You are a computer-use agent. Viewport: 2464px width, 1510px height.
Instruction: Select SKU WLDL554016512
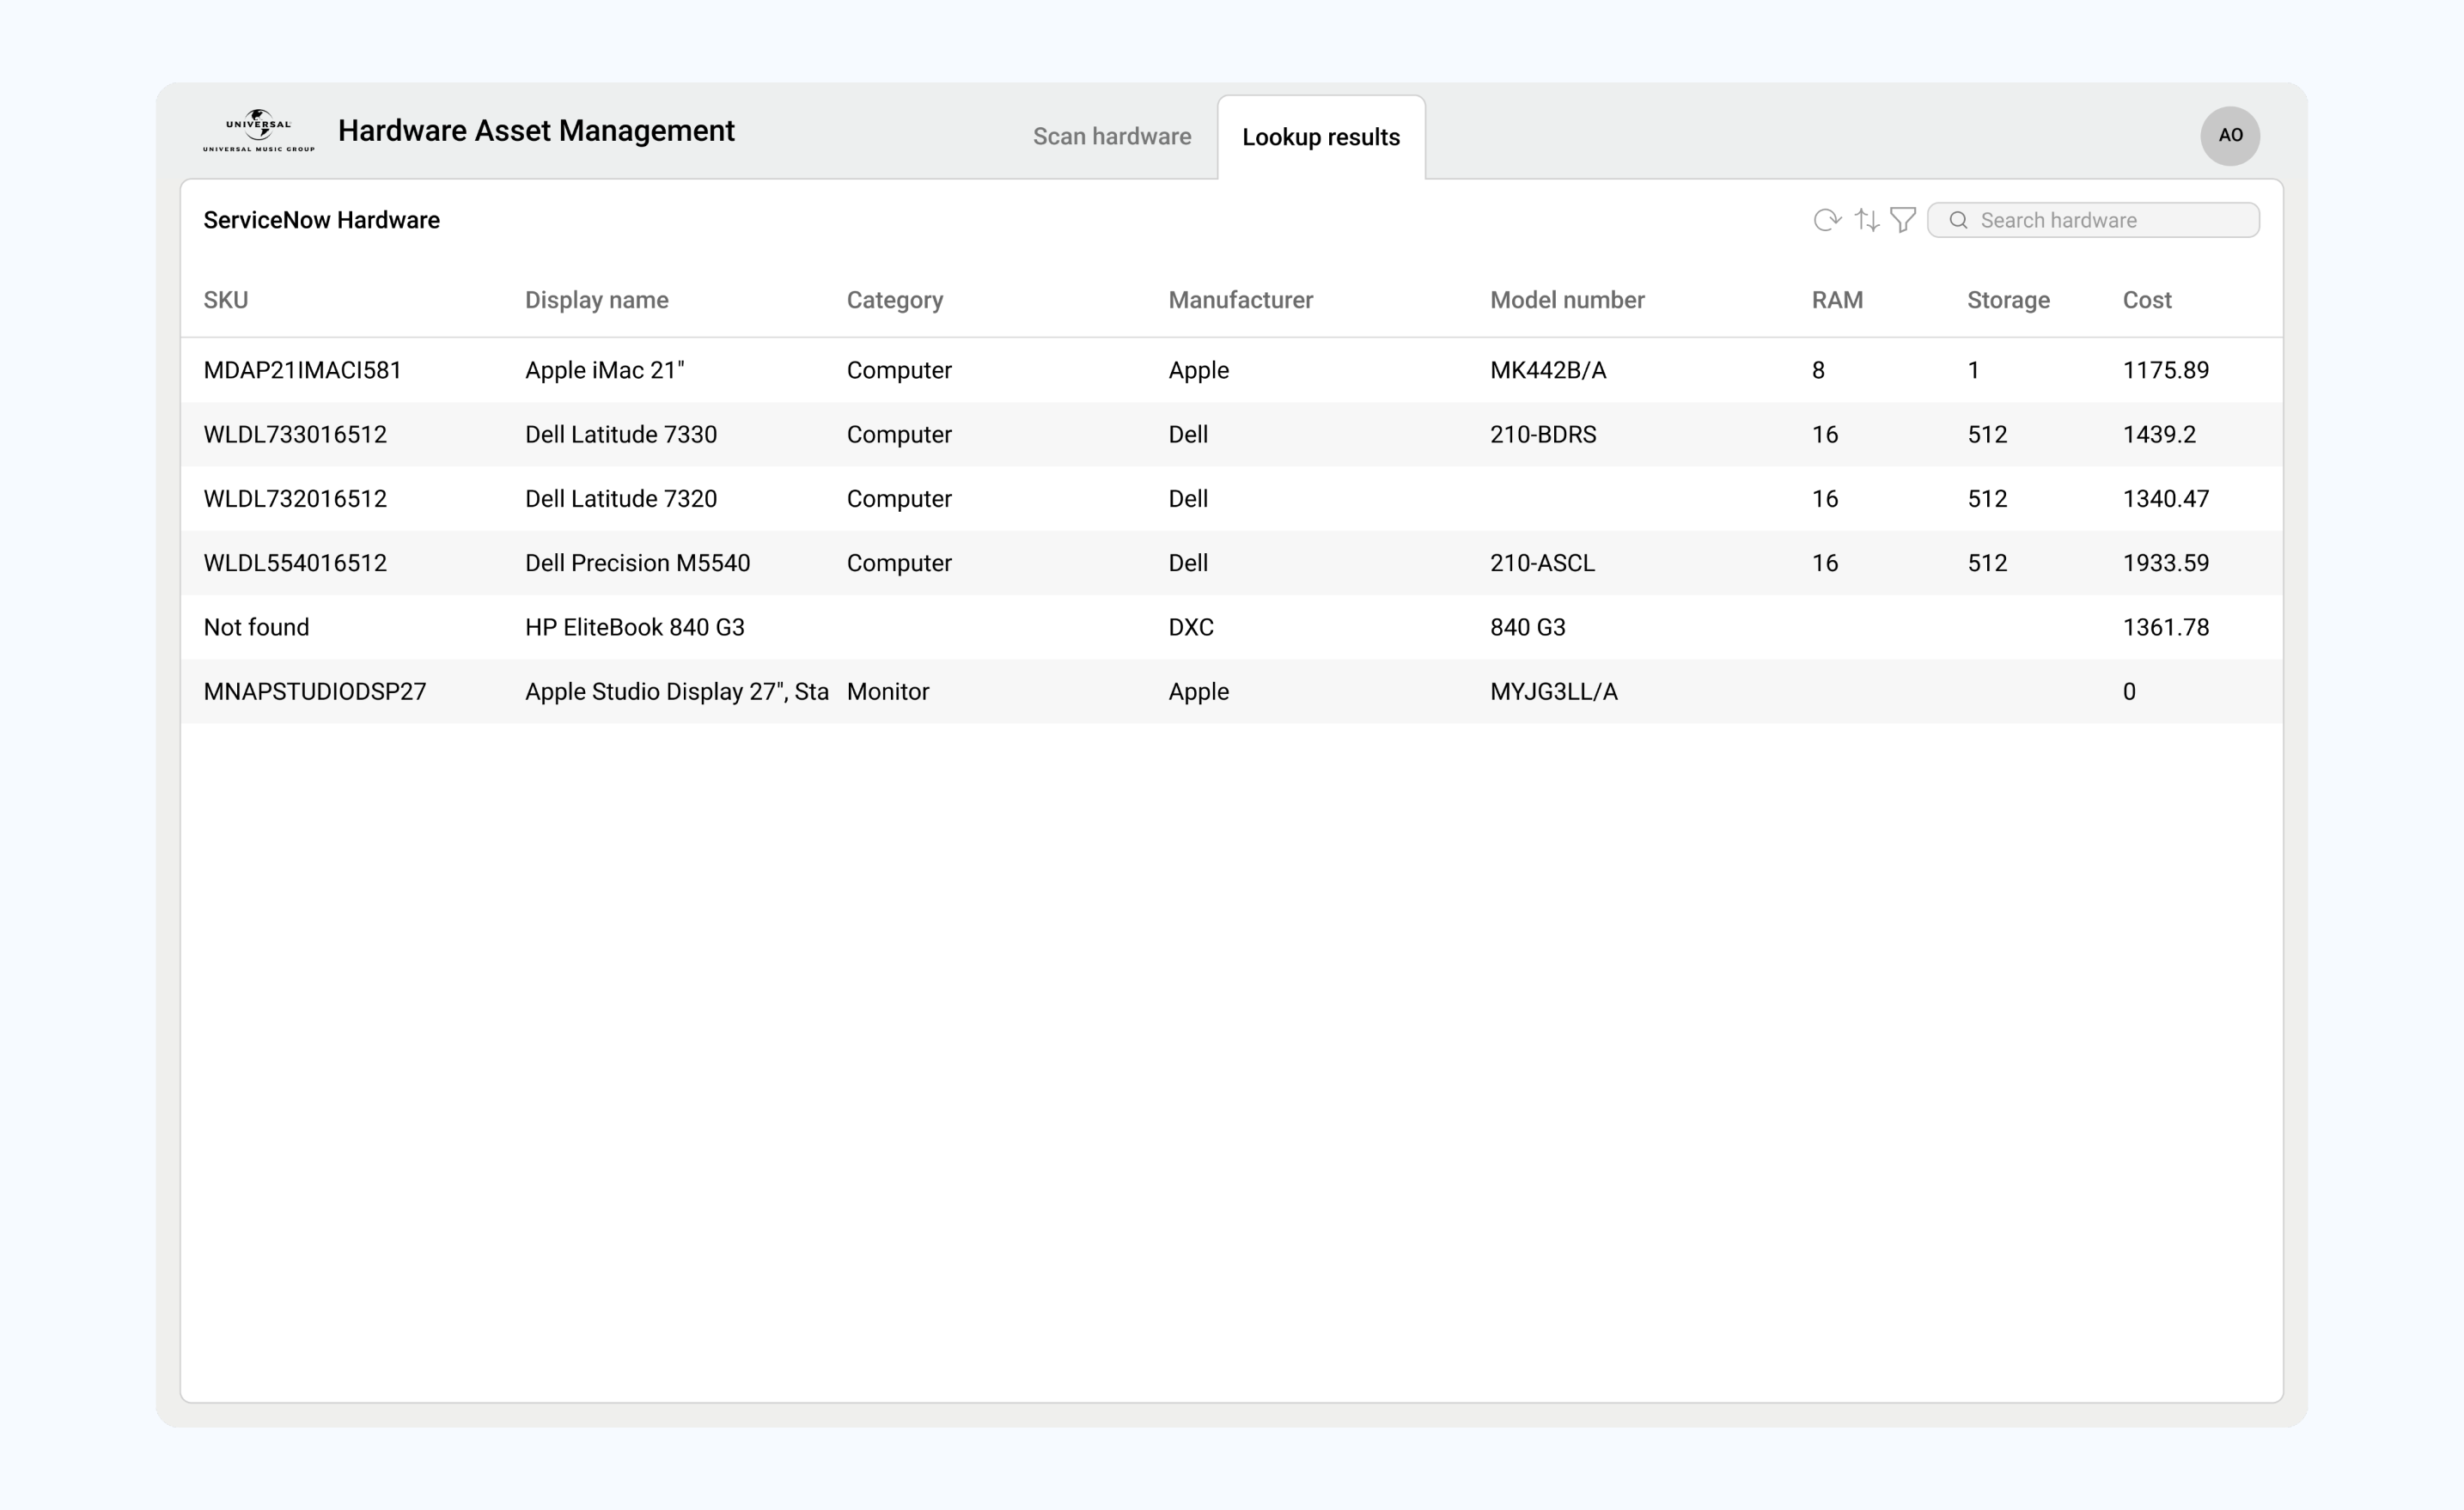coord(295,562)
